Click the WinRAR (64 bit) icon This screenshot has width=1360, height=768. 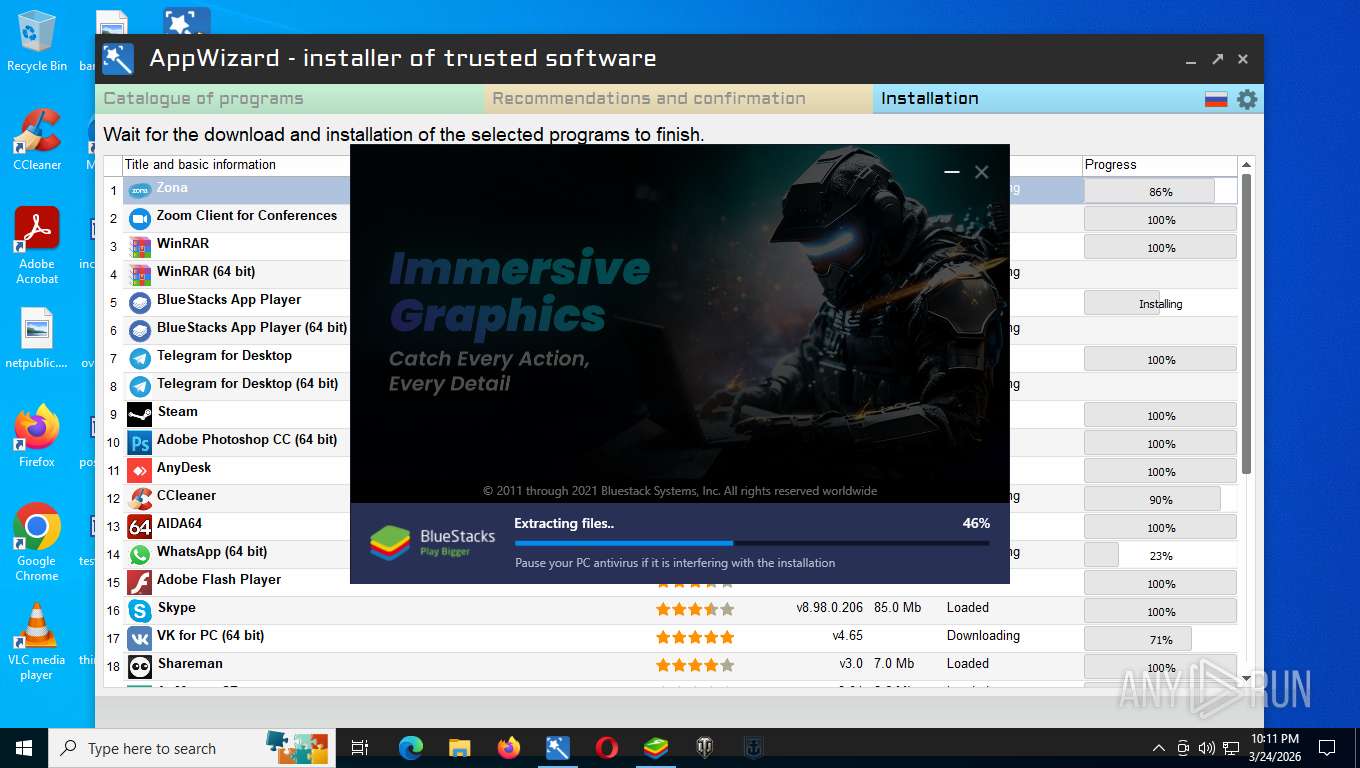coord(140,274)
